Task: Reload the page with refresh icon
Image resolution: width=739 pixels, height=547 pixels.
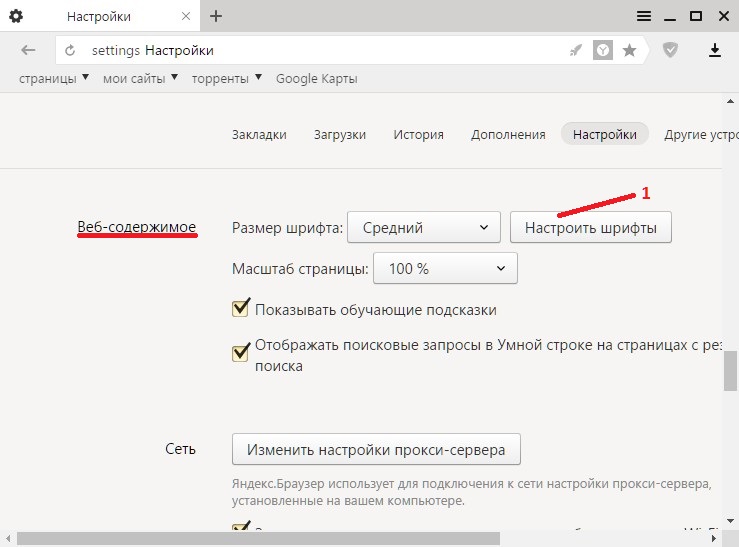Action: pos(70,50)
